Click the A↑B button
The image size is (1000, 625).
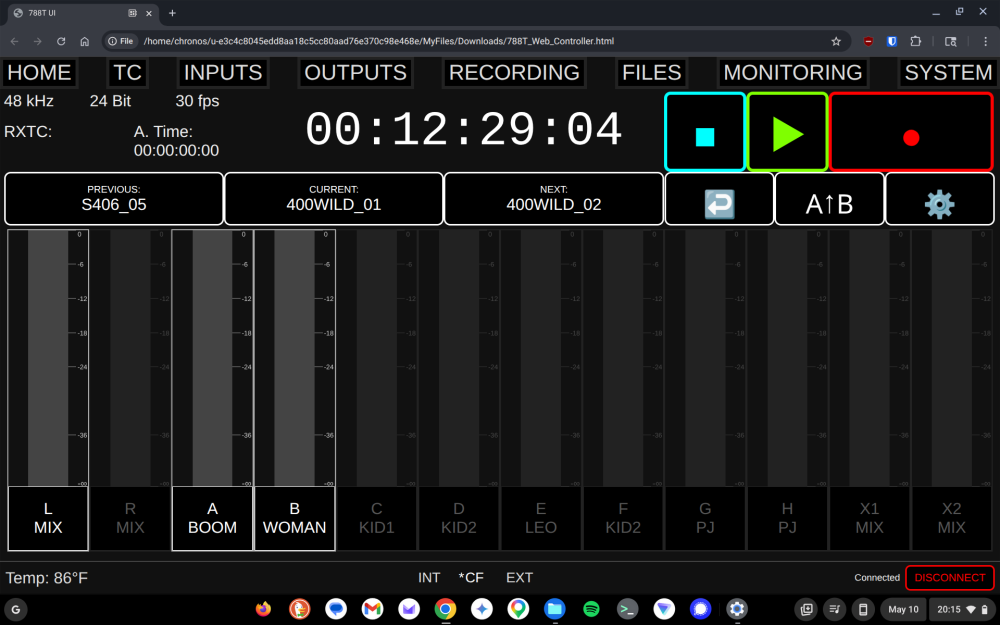pos(829,199)
